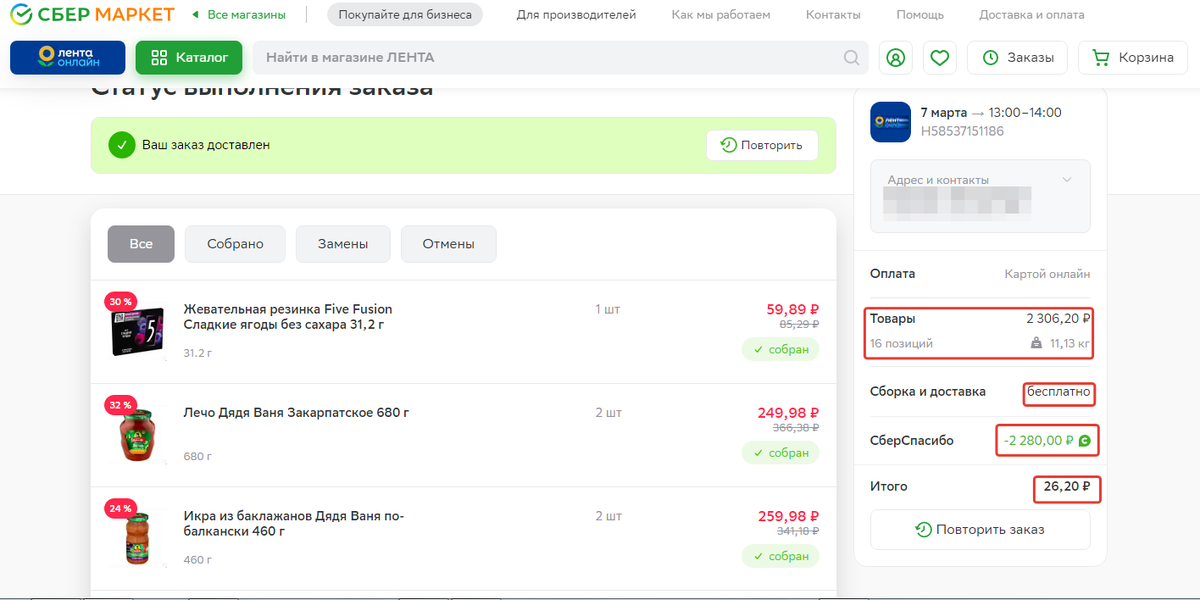
Task: Select the Собрано filter tab
Action: pos(235,244)
